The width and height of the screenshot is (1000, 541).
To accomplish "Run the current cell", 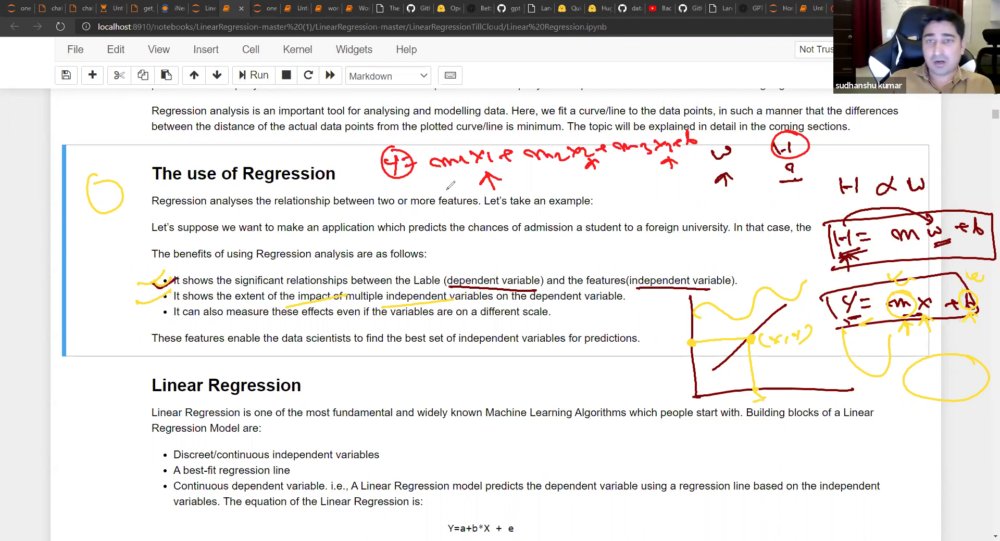I will tap(253, 75).
